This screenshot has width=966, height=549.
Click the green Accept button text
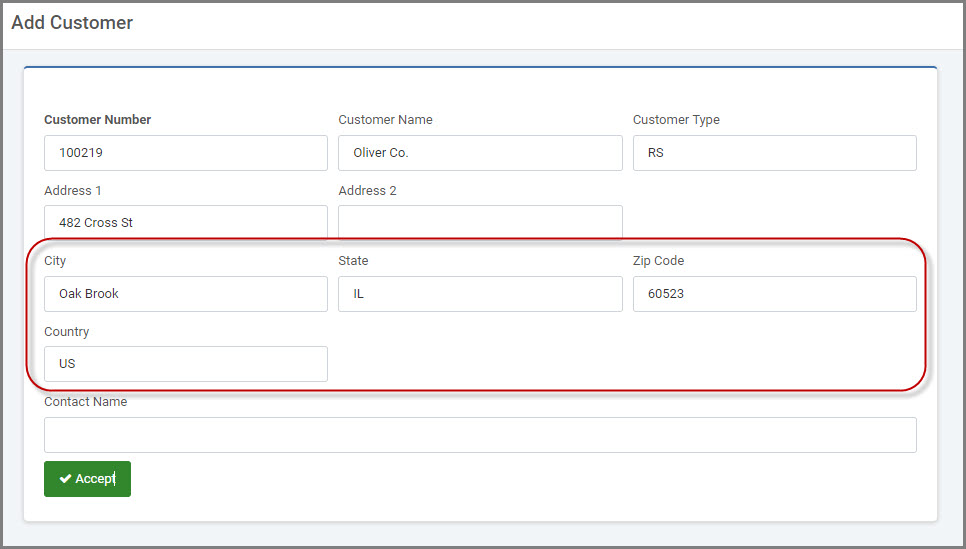click(x=95, y=479)
